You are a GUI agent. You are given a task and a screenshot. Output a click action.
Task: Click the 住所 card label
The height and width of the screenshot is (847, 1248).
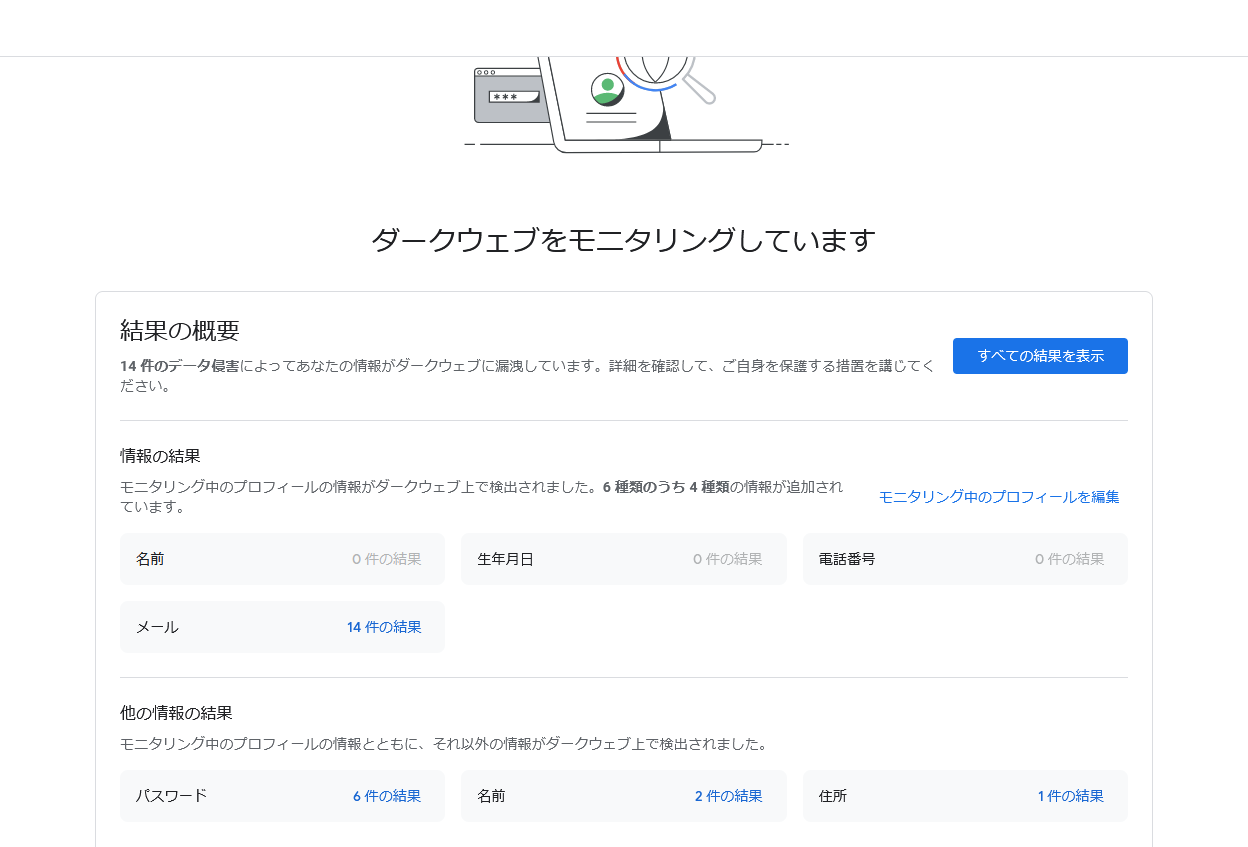[832, 796]
